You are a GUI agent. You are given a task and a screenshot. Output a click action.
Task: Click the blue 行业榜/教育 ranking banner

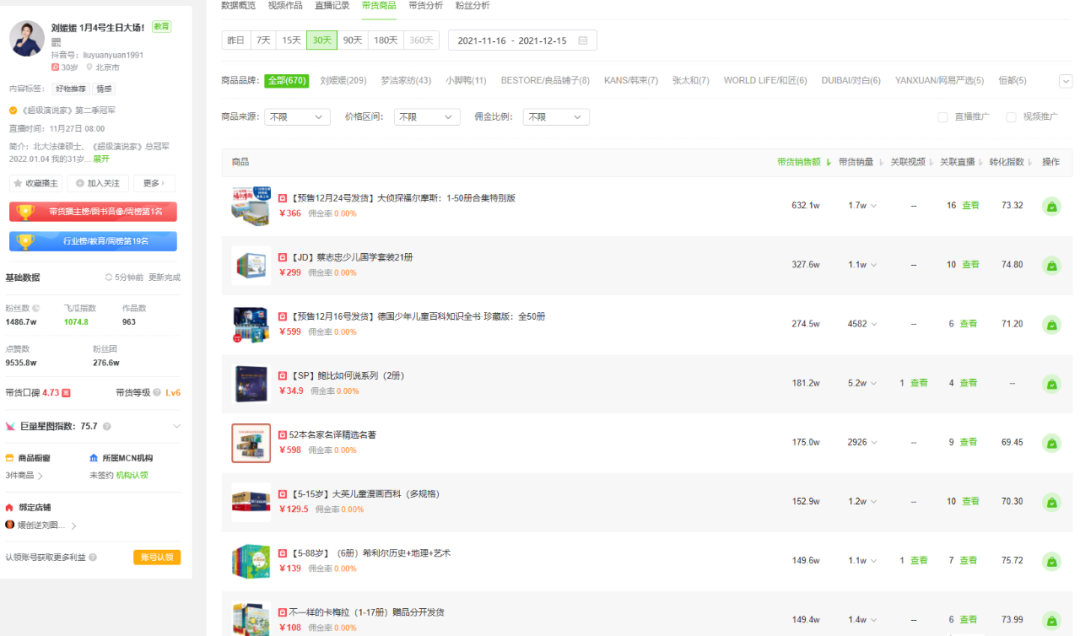pyautogui.click(x=93, y=241)
